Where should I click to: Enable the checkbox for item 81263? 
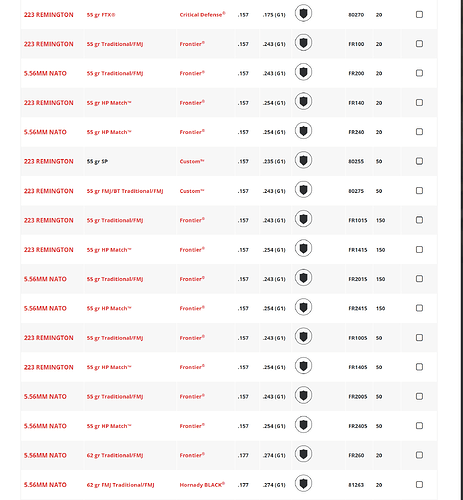(419, 484)
